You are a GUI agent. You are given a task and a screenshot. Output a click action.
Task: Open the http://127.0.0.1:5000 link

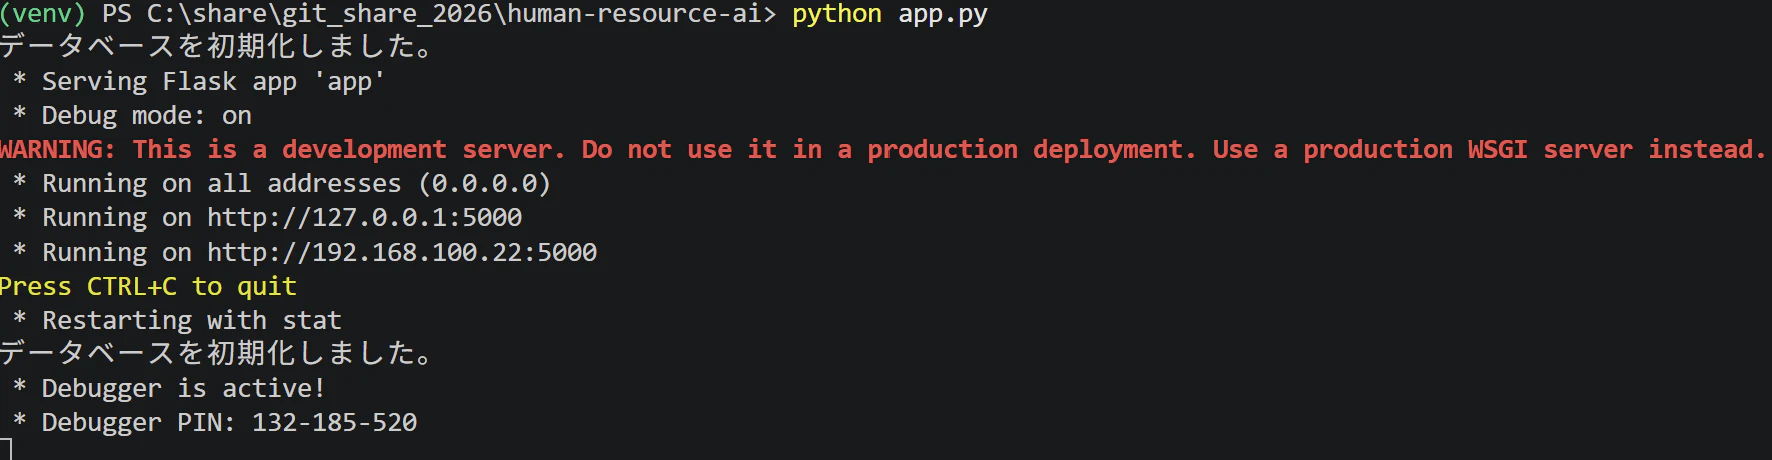[364, 218]
